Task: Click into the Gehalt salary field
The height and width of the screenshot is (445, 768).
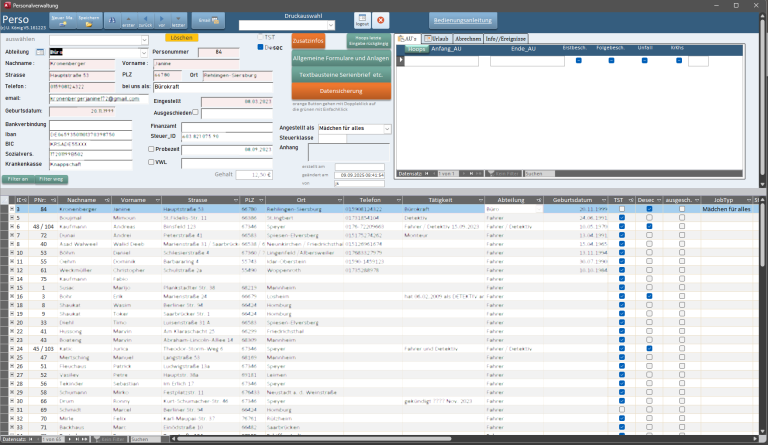Action: 259,174
